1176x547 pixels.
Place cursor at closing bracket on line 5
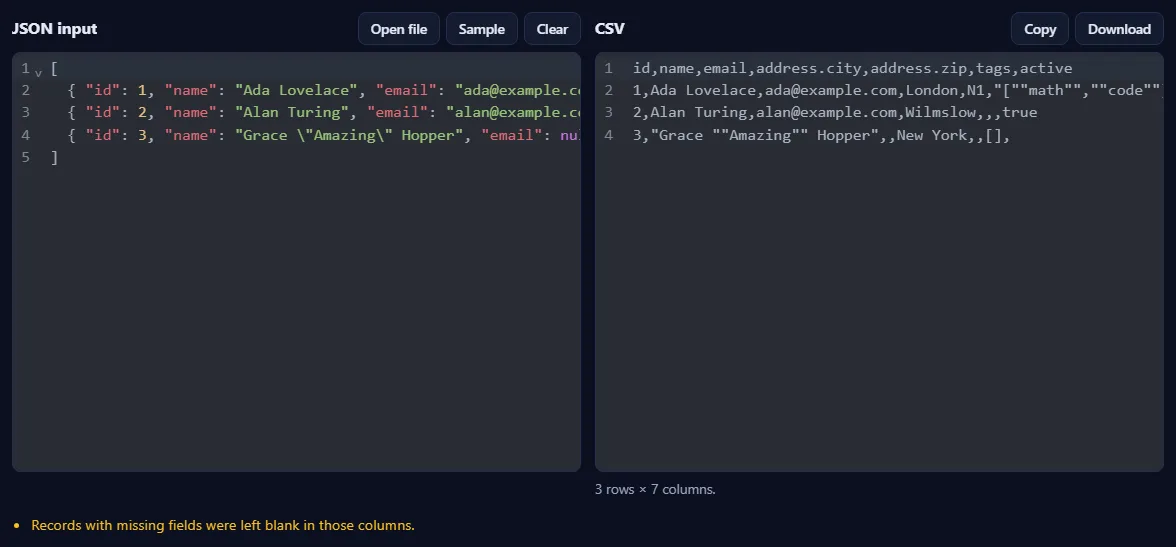[x=55, y=158]
